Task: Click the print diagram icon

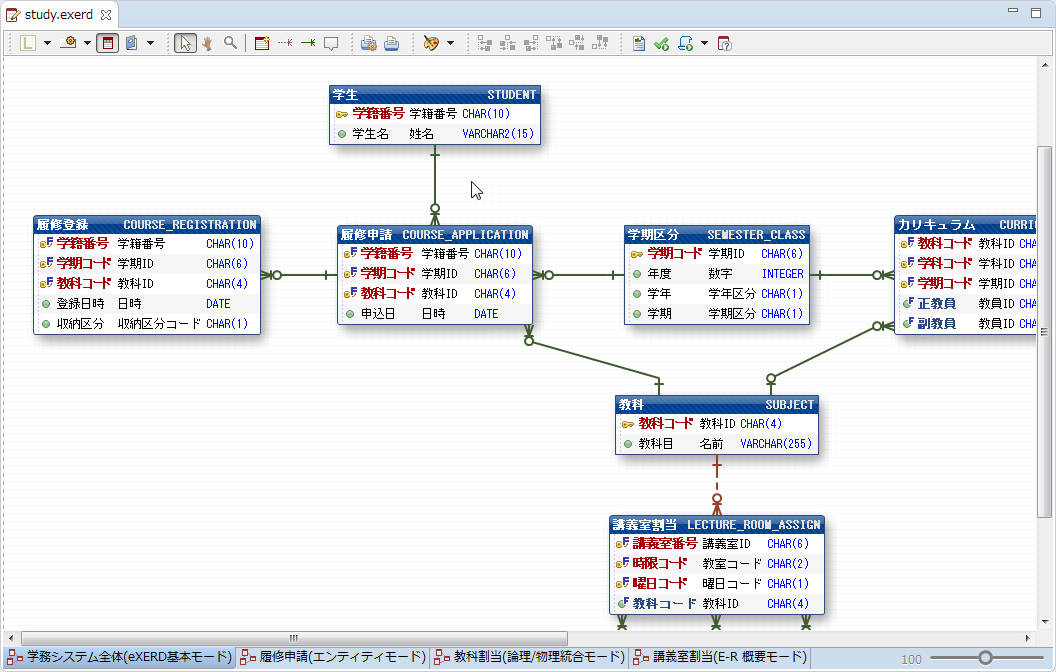Action: pos(391,44)
